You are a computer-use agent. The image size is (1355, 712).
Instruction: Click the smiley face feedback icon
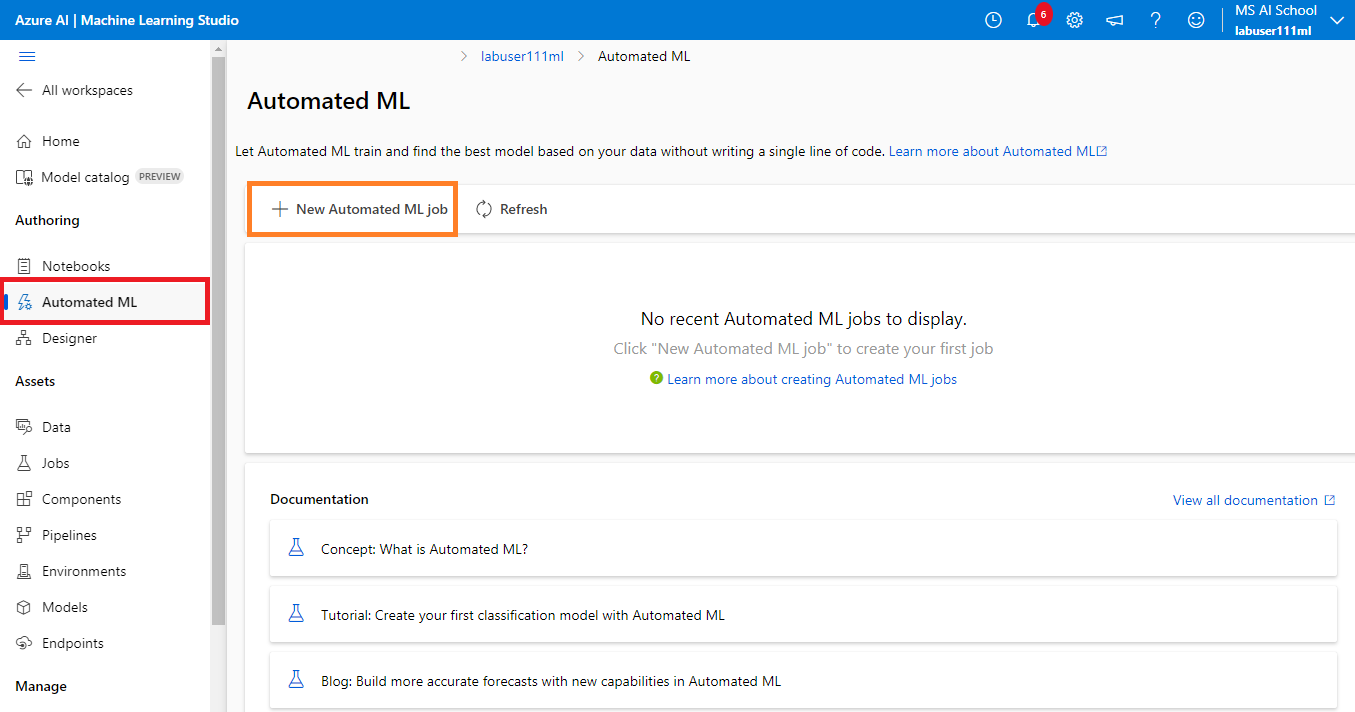[1196, 20]
